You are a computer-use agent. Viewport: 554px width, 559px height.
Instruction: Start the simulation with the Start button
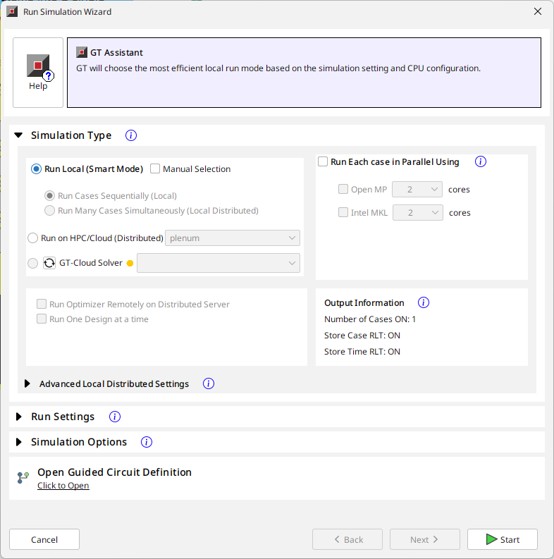tap(502, 539)
